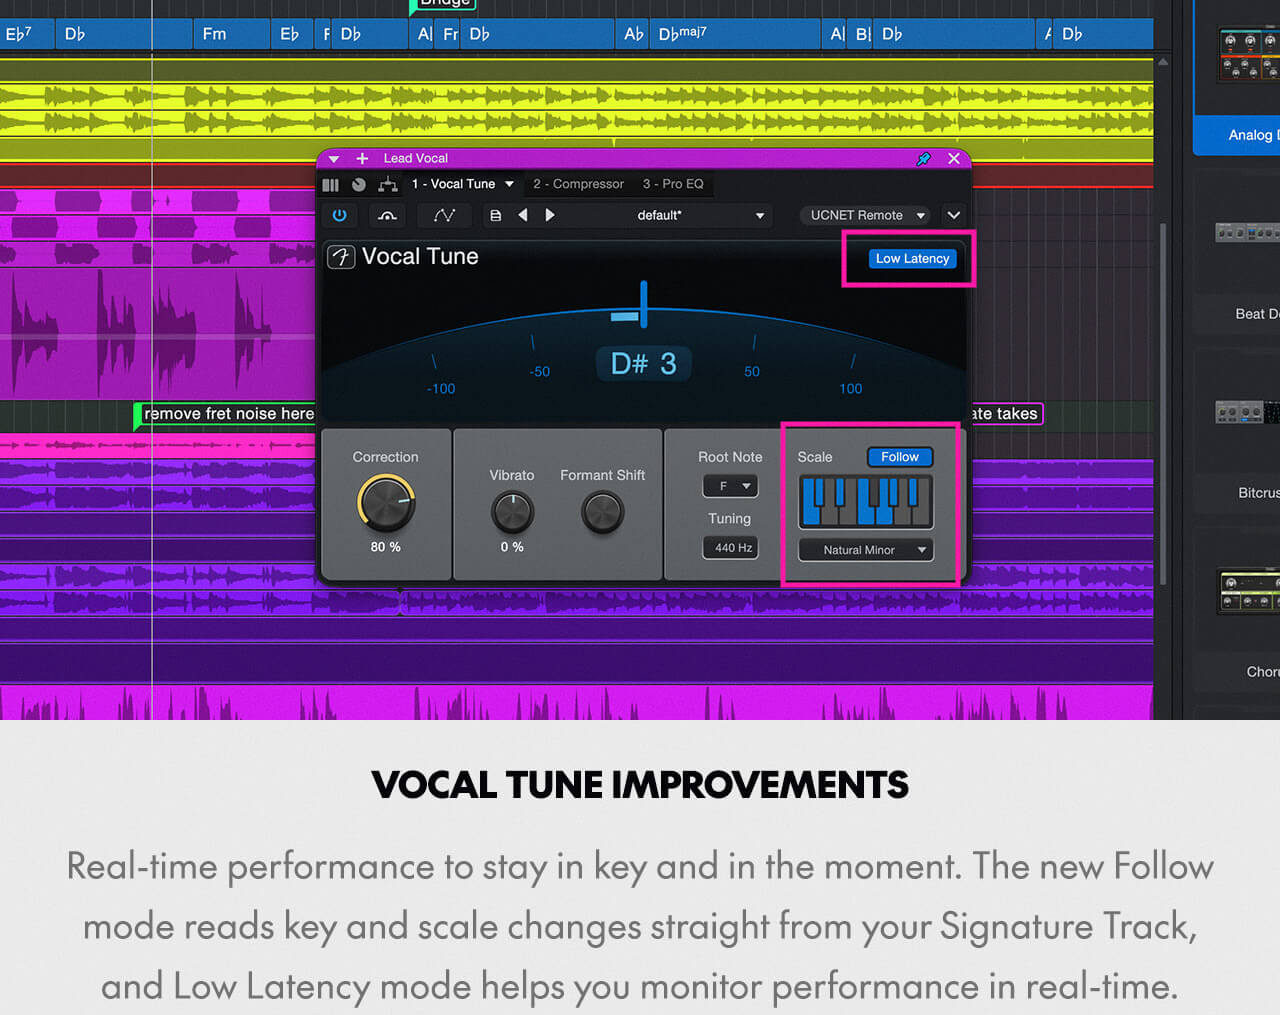The image size is (1280, 1015).
Task: Open the Natural Minor scale dropdown
Action: coord(866,550)
